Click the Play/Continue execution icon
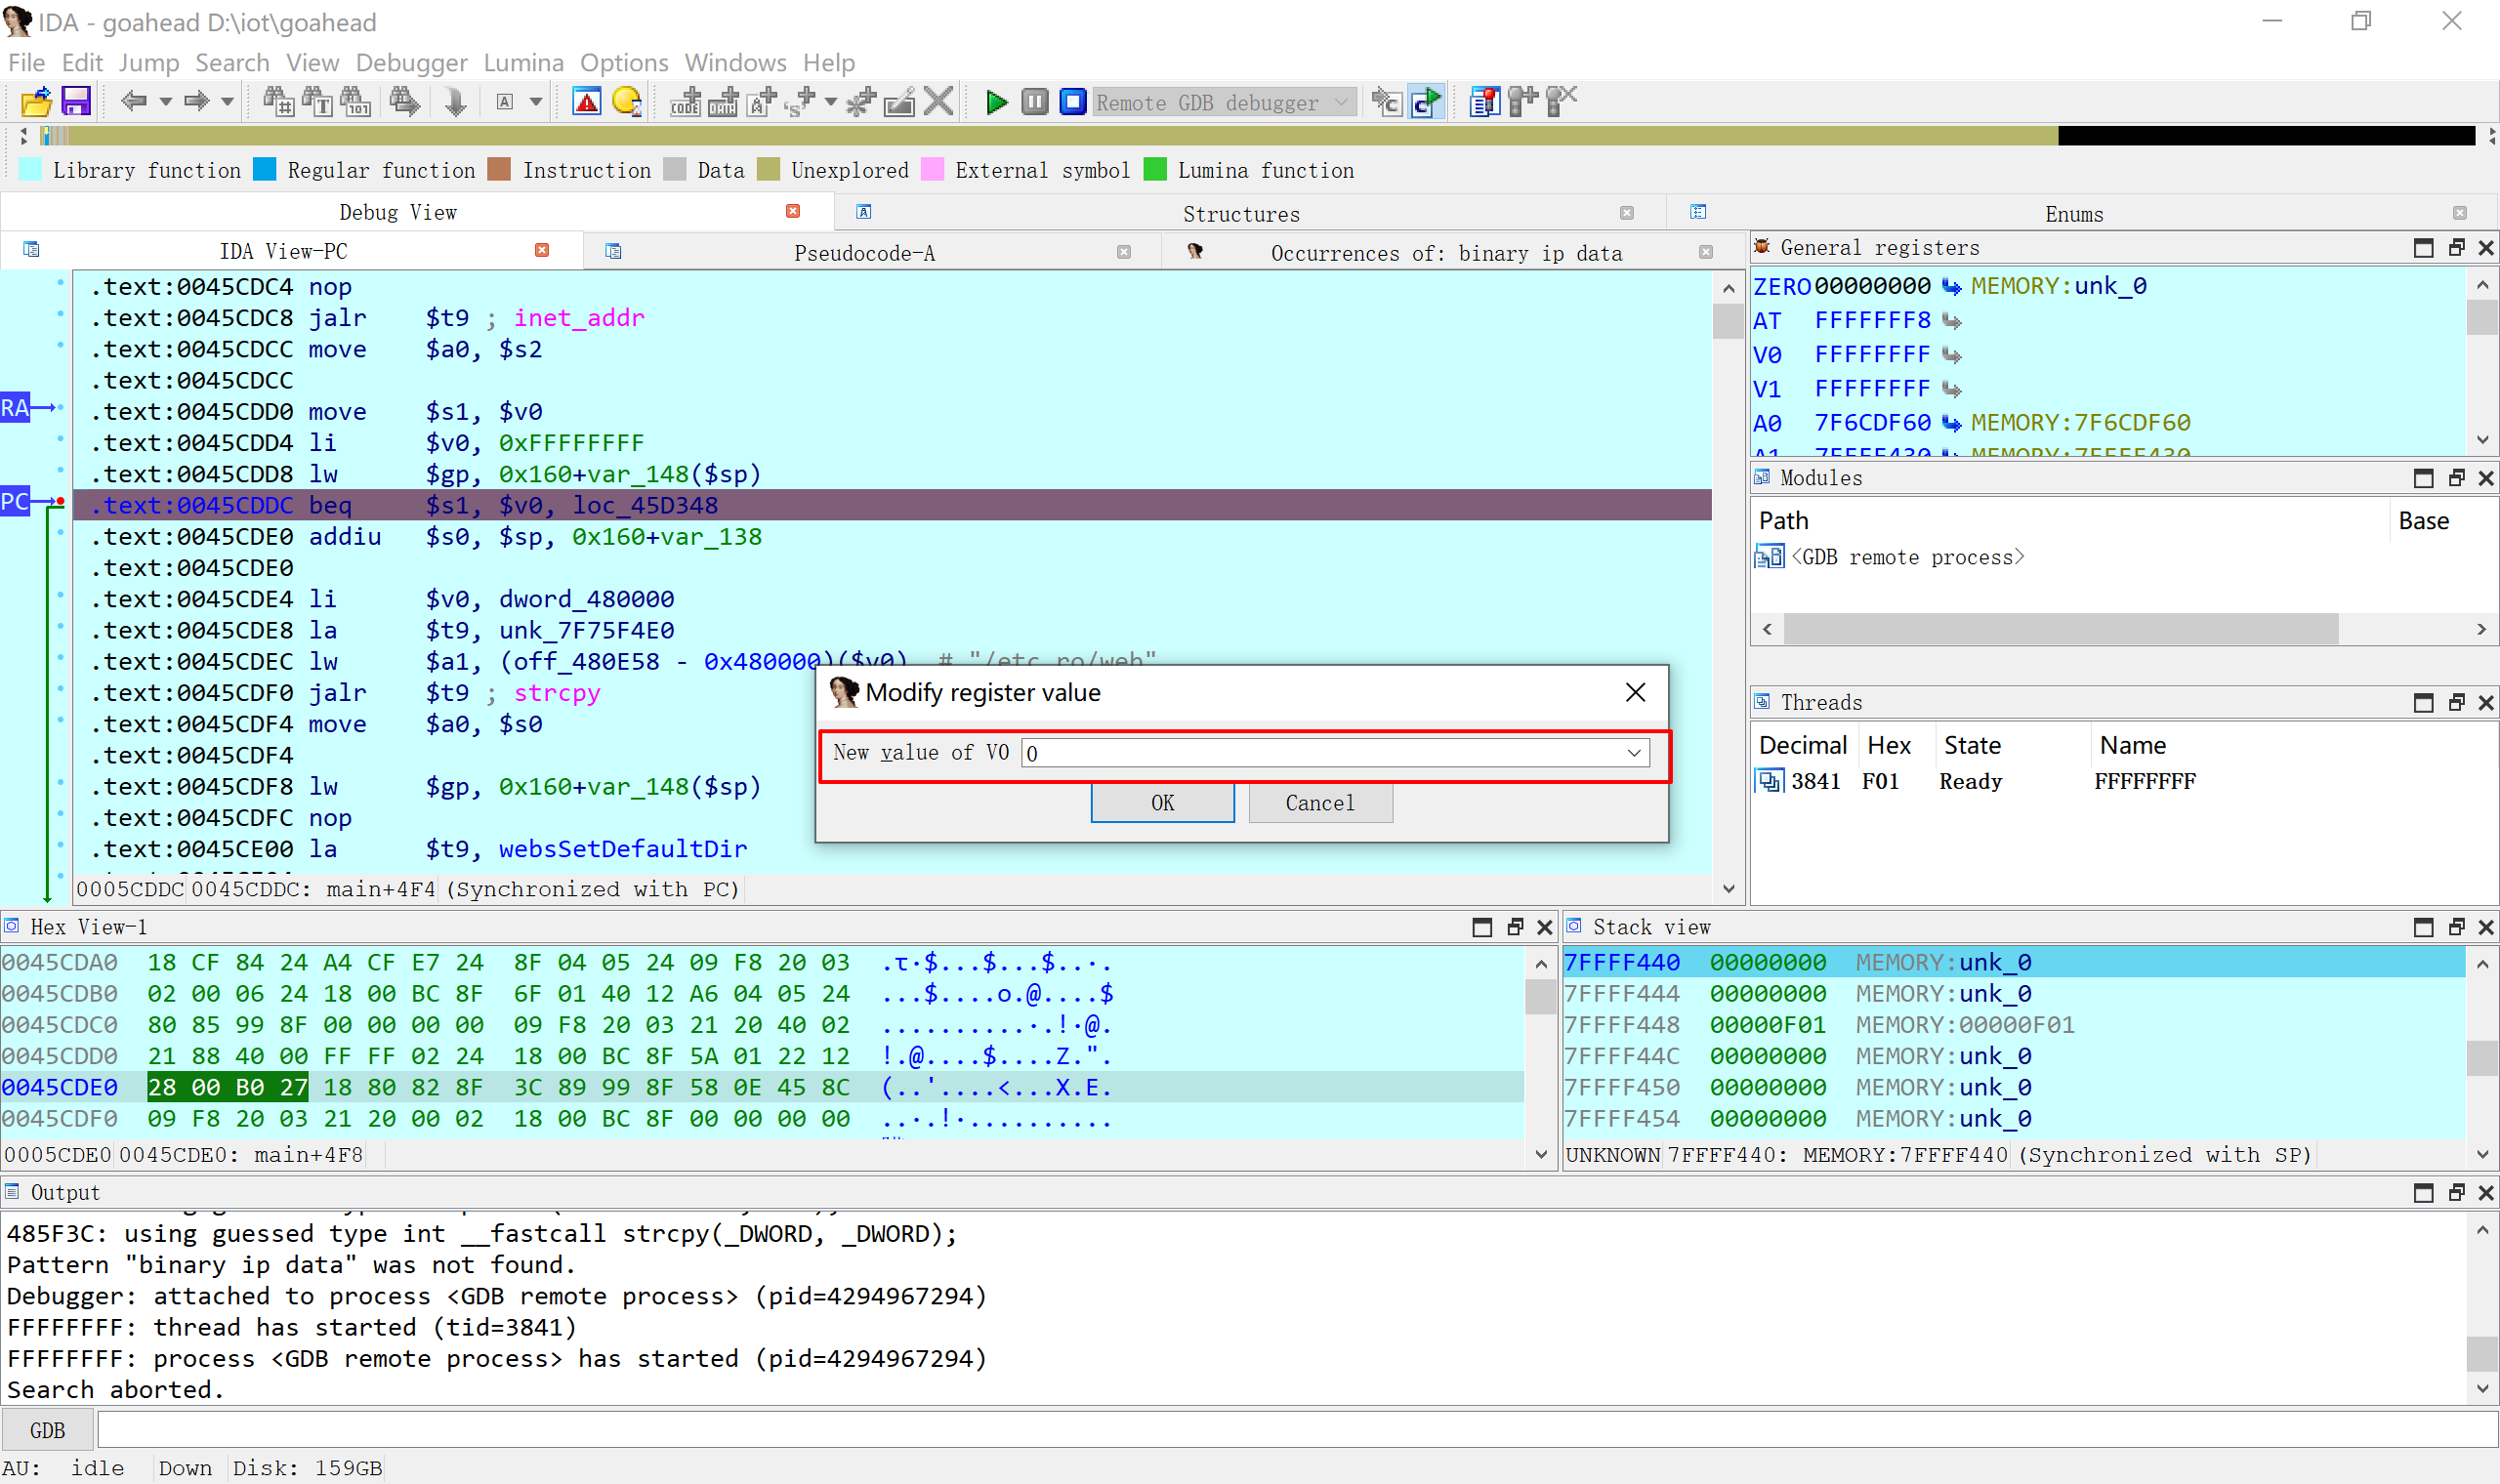 tap(996, 101)
